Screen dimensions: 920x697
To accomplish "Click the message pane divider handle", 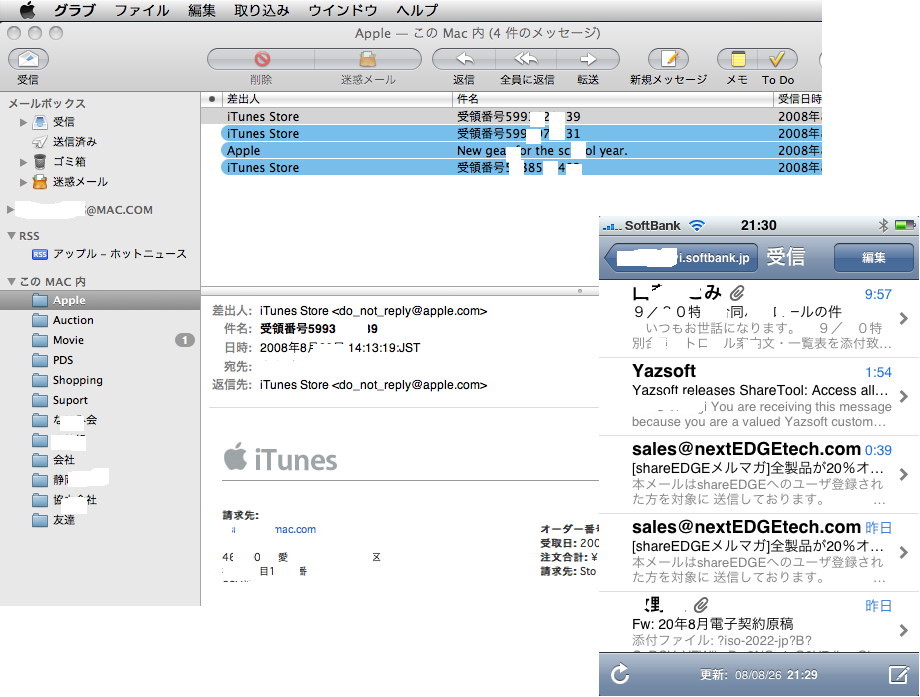I will click(580, 290).
